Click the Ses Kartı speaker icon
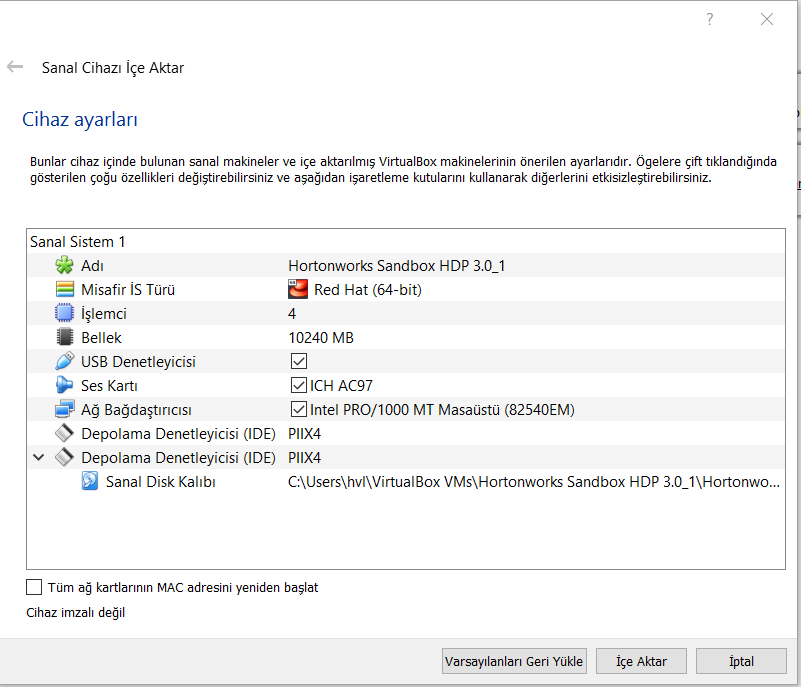This screenshot has width=801, height=687. click(64, 385)
